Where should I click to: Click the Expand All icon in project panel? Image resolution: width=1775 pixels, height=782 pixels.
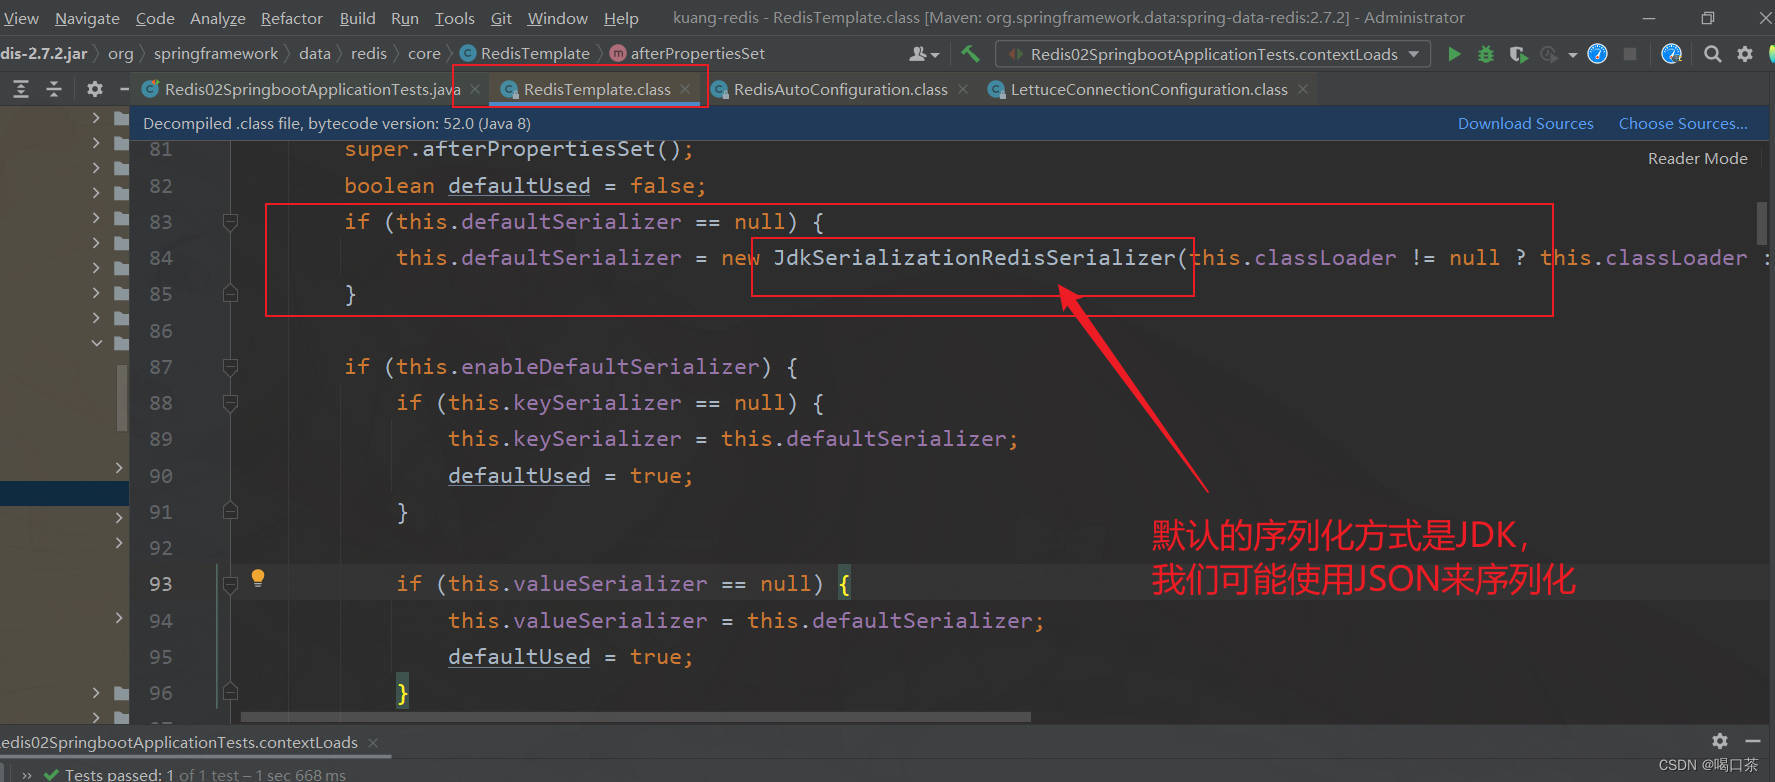pos(20,89)
